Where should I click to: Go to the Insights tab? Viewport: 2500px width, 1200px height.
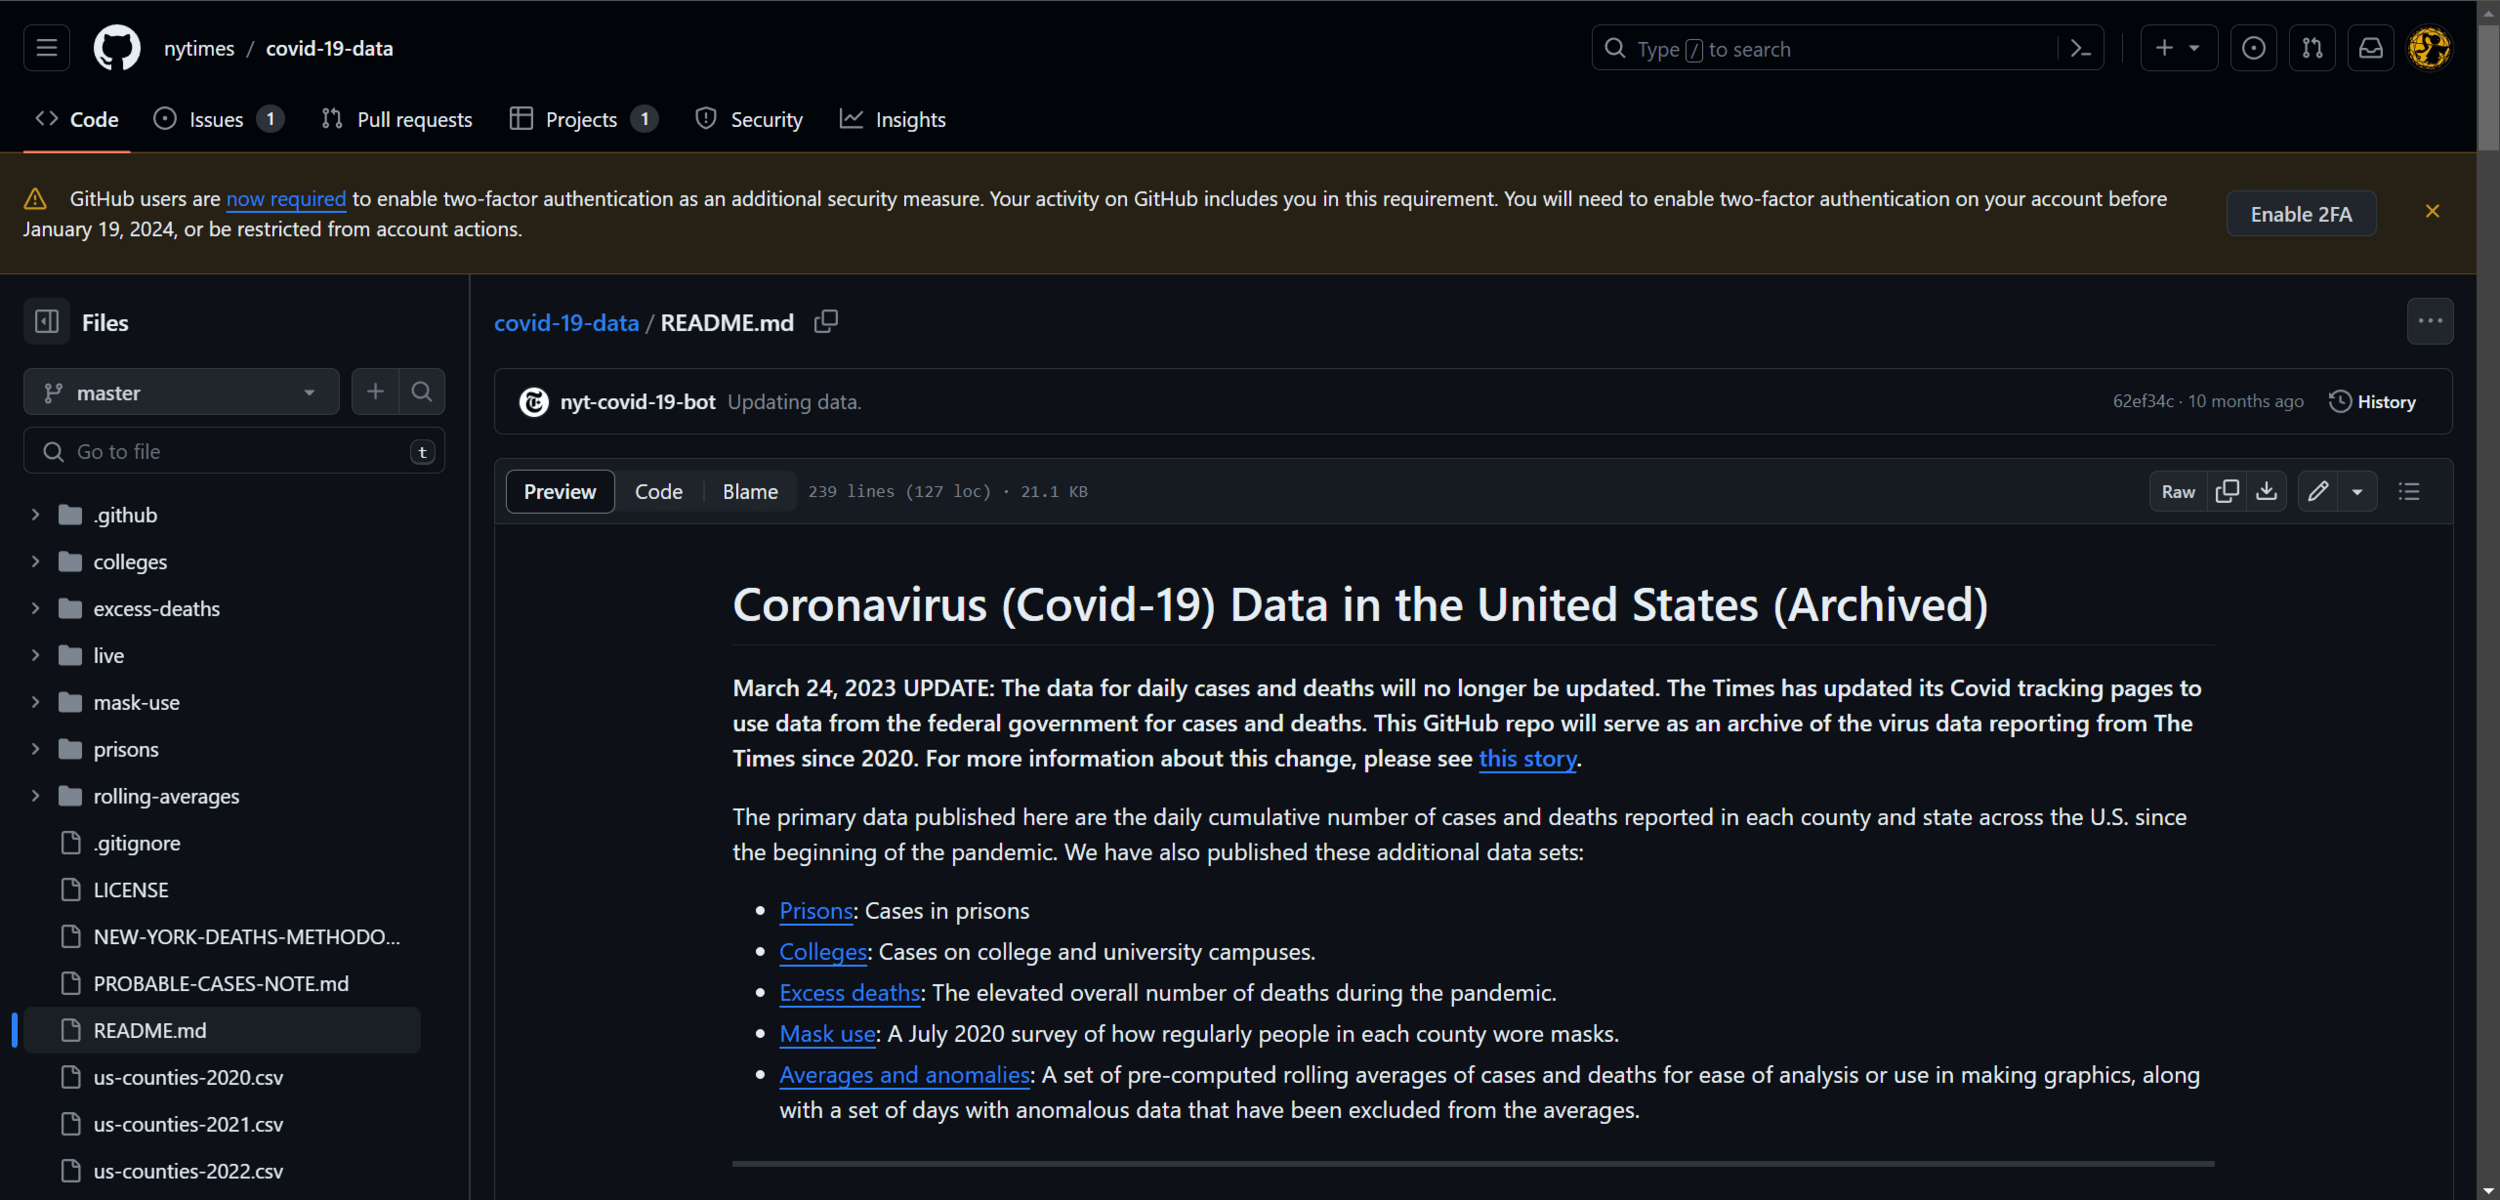(893, 120)
